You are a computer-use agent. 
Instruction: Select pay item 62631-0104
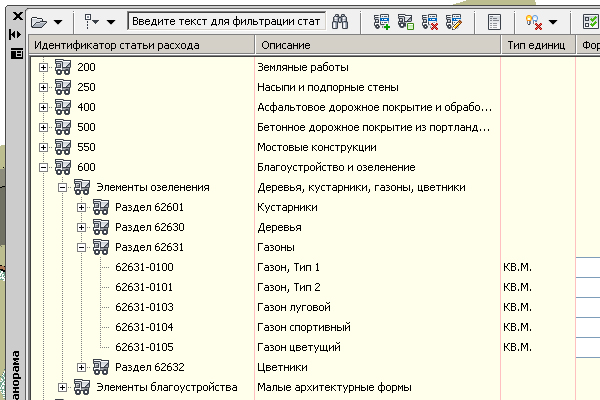pos(144,327)
